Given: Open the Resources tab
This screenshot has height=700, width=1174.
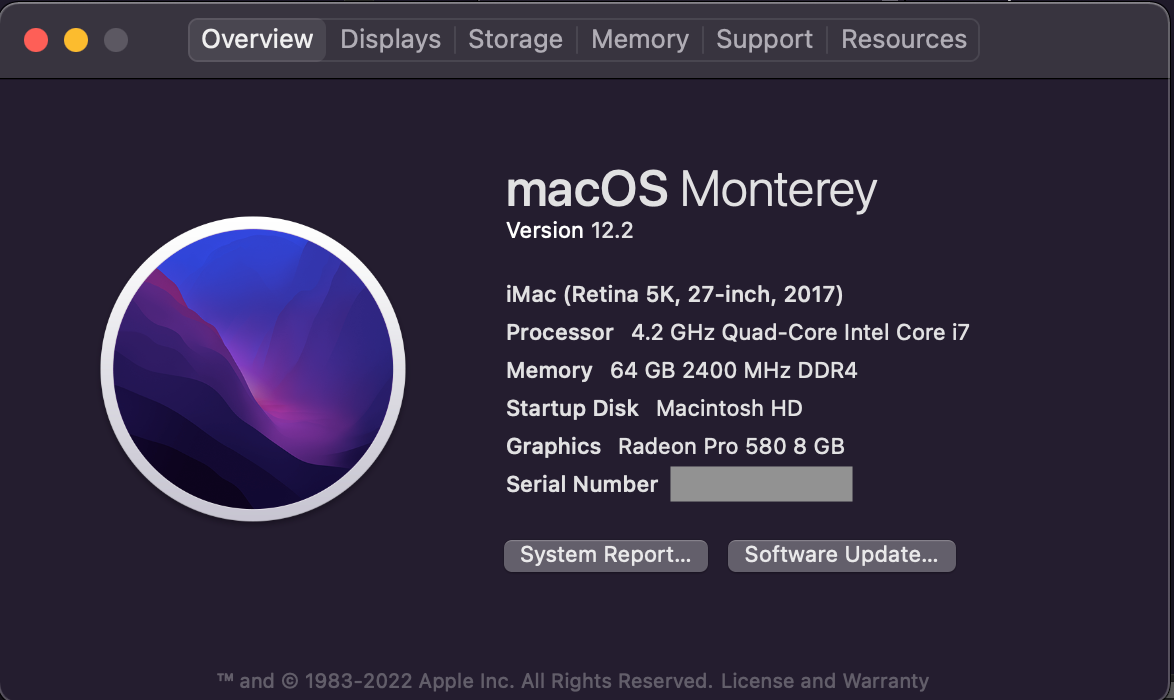Looking at the screenshot, I should (903, 40).
